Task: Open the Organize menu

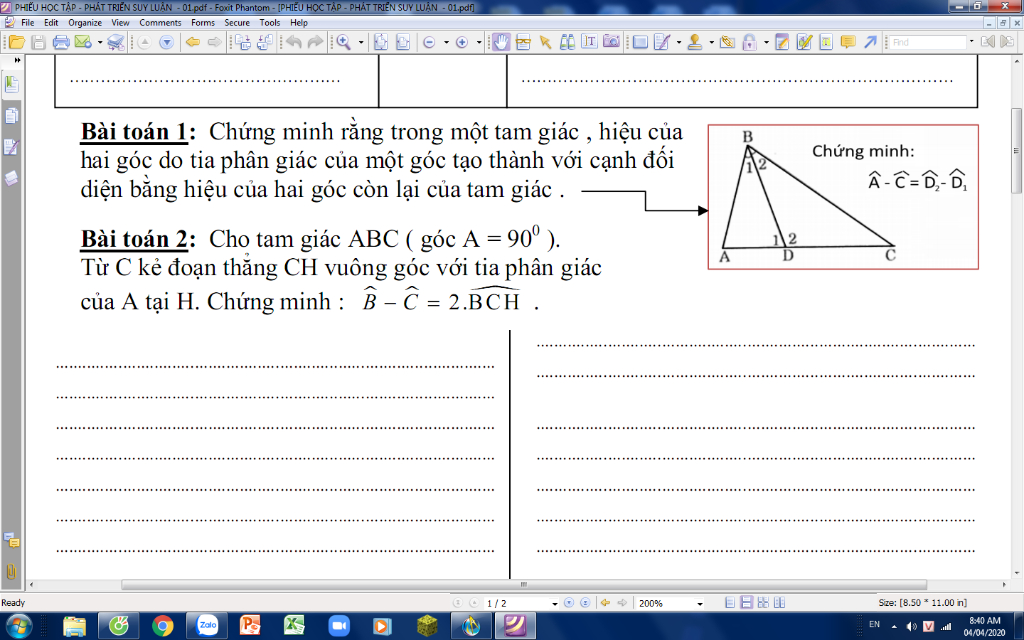Action: tap(85, 23)
